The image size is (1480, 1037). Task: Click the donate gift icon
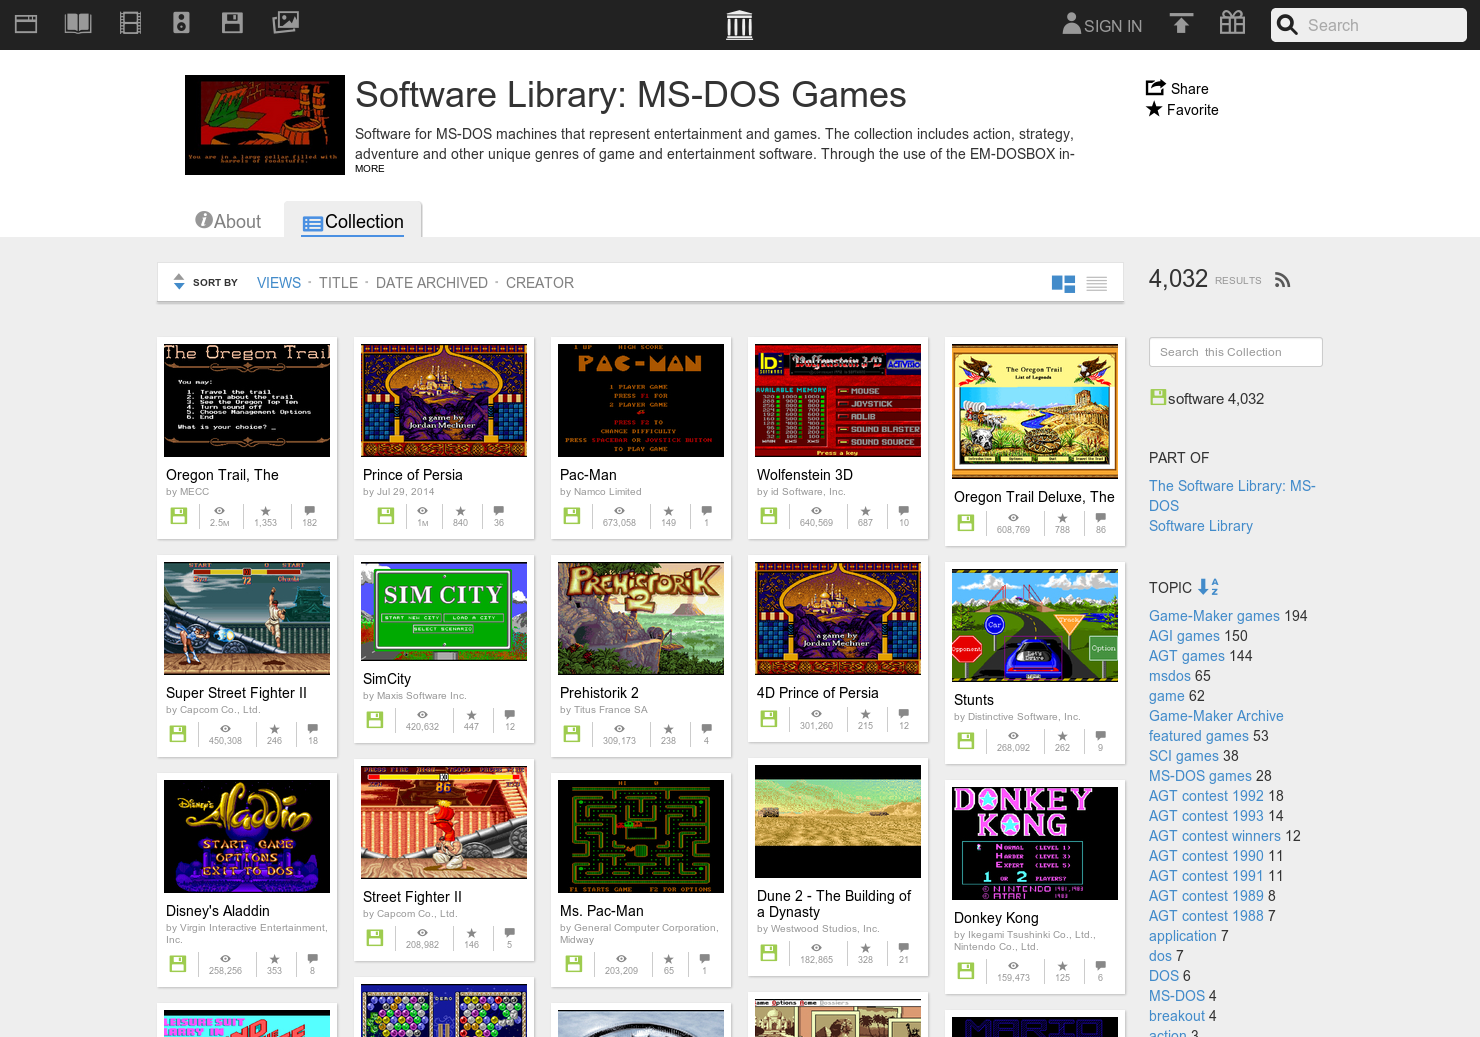1232,23
